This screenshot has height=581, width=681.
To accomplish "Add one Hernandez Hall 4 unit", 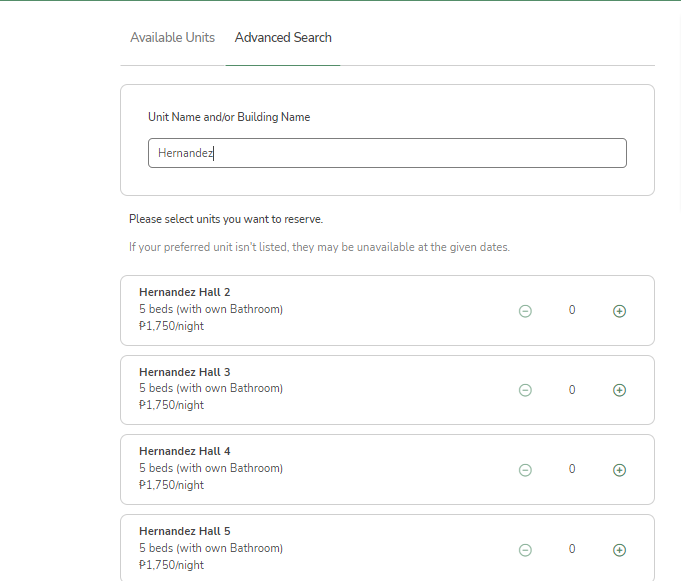I will point(619,470).
